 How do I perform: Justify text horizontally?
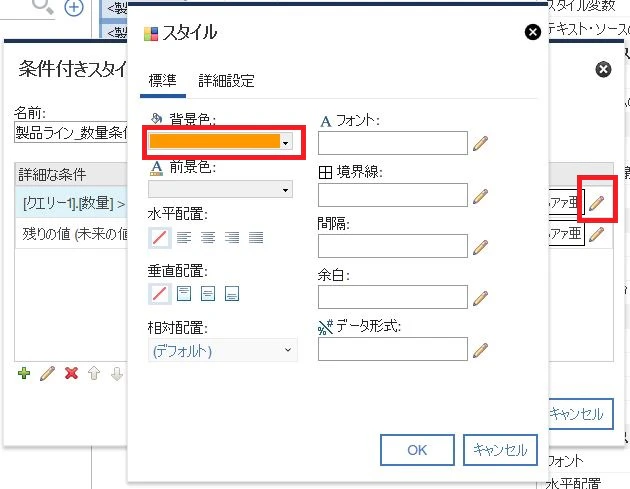click(x=256, y=237)
